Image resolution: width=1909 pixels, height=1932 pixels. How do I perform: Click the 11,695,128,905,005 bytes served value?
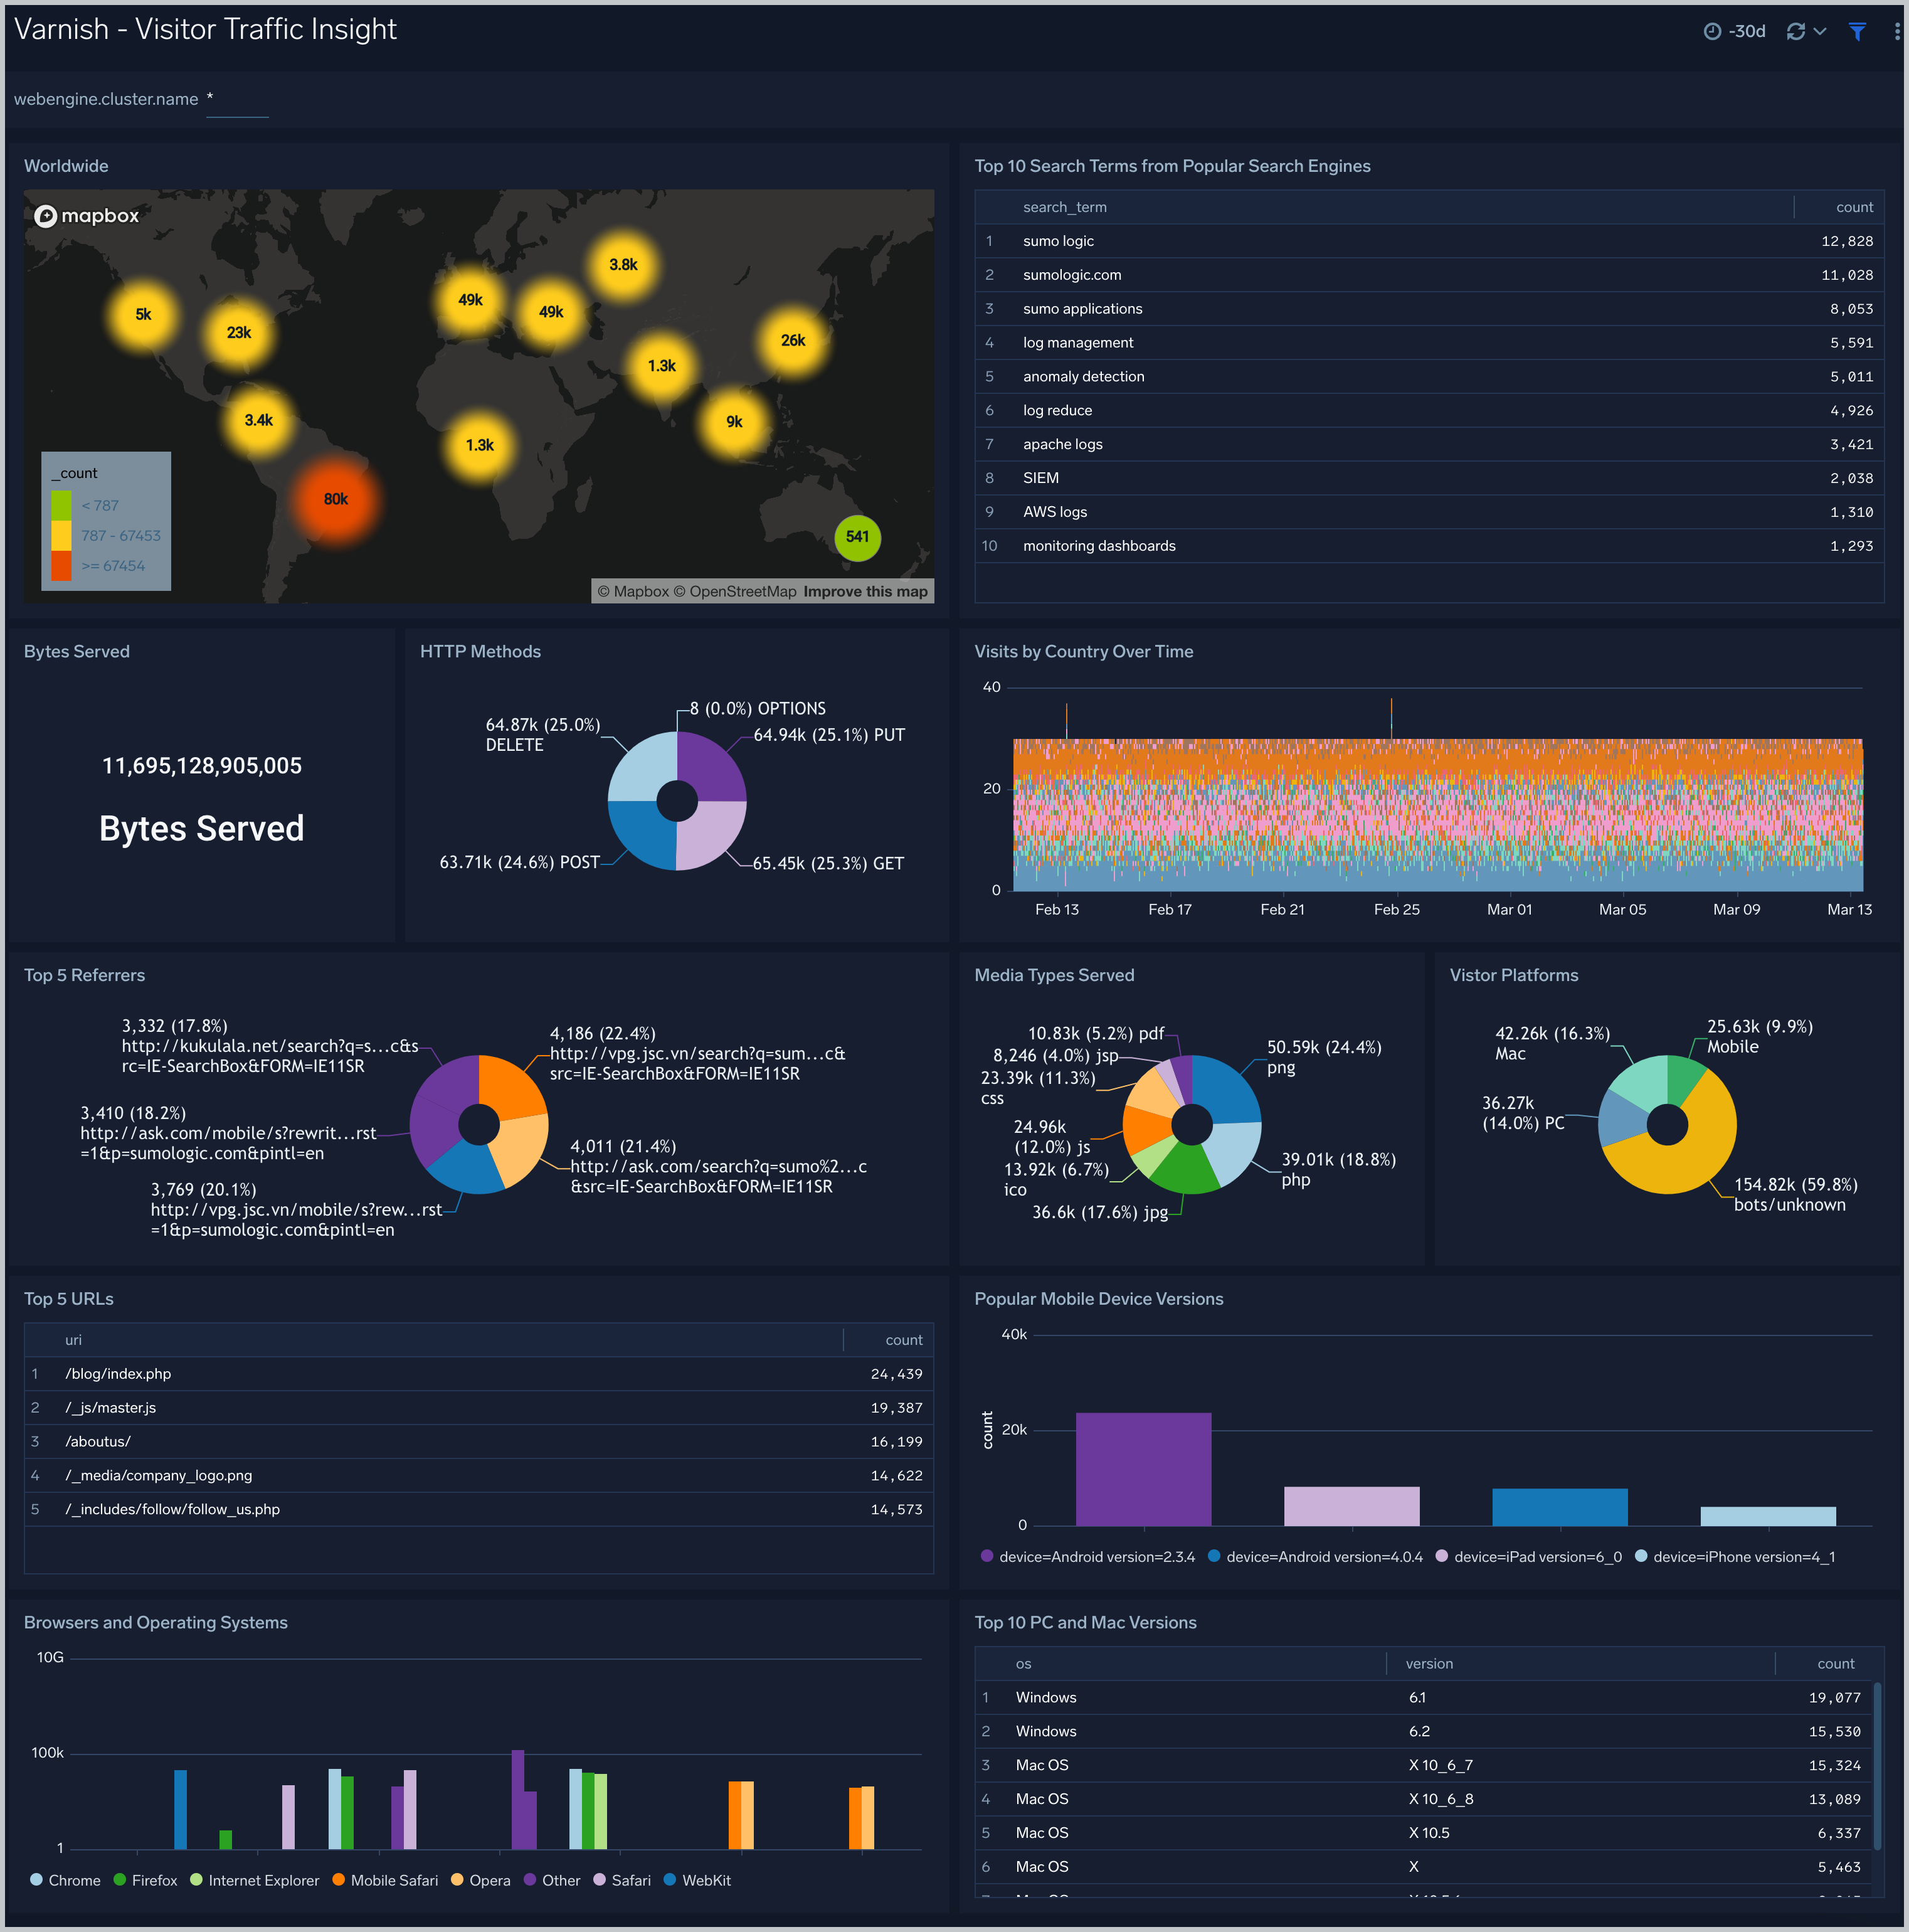202,766
